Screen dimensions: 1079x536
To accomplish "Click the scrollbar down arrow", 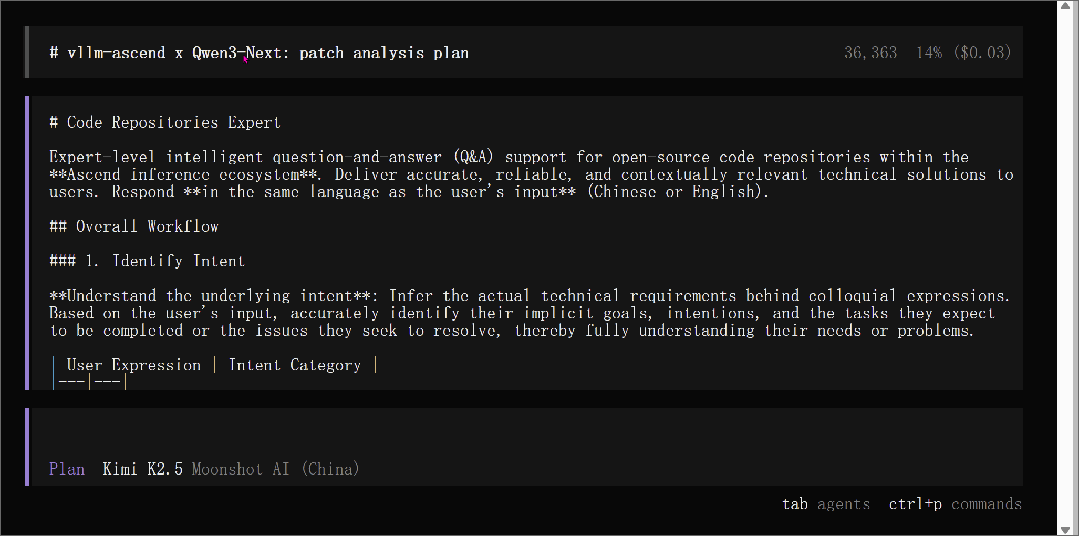I will click(x=1068, y=527).
